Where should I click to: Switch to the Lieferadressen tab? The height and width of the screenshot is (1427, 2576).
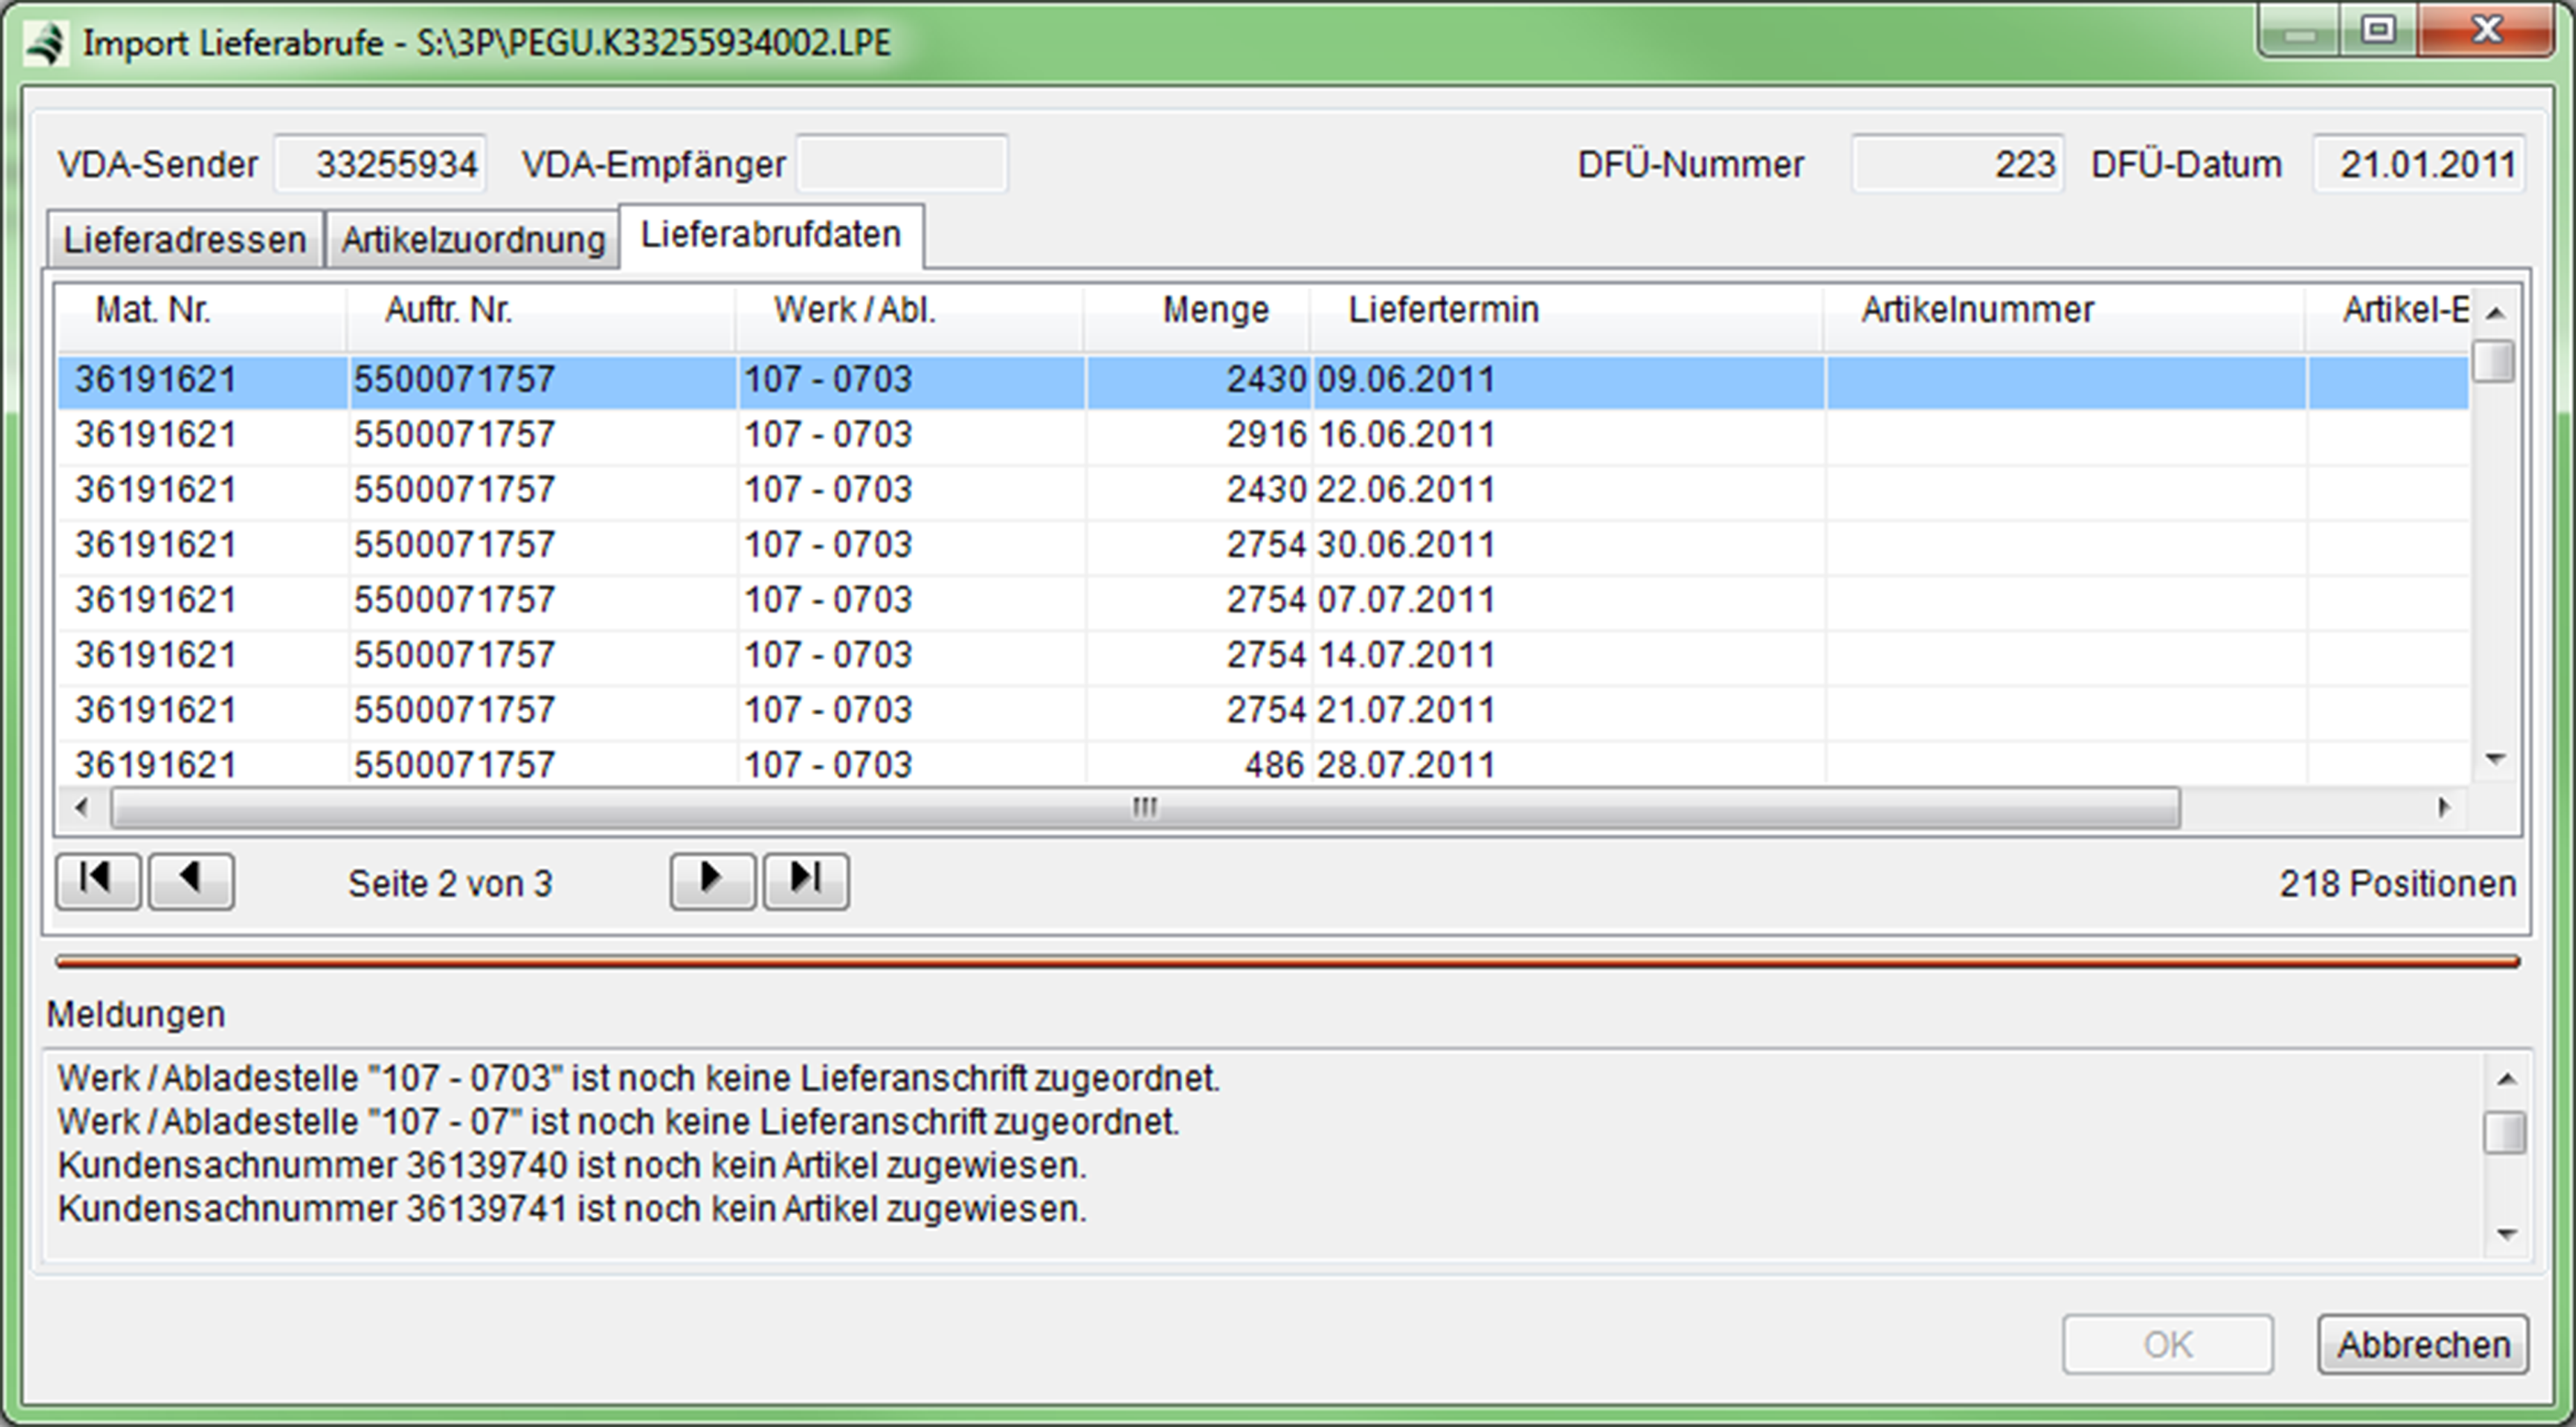click(x=185, y=240)
